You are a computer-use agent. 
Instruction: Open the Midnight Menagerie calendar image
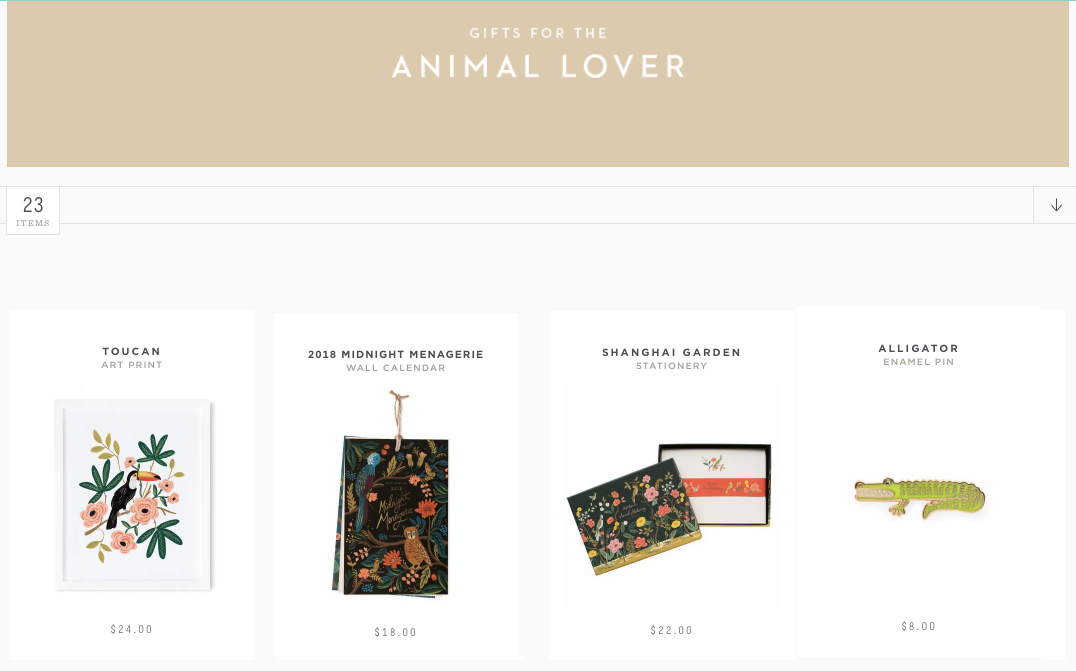[x=393, y=494]
